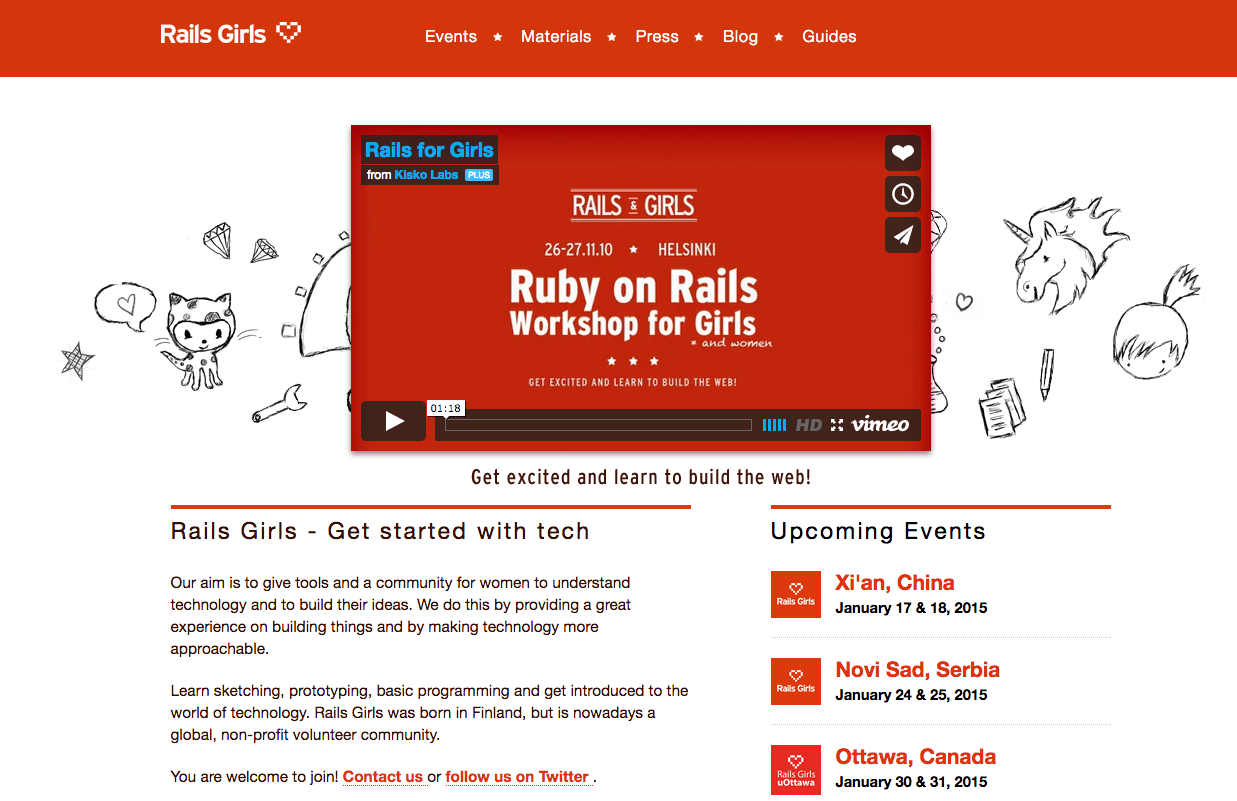Screen dimensions: 1237x801
Task: Toggle HD quality on the video
Action: [808, 425]
